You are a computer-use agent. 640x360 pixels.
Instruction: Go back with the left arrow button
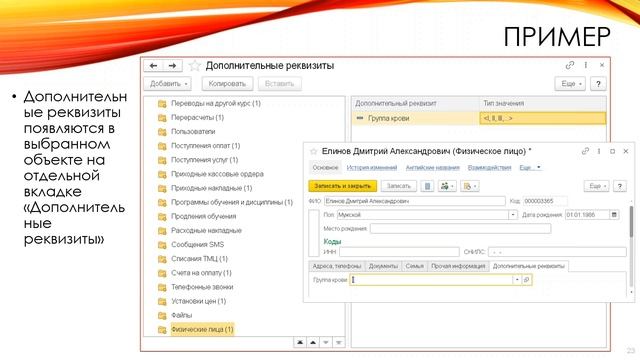pyautogui.click(x=153, y=66)
